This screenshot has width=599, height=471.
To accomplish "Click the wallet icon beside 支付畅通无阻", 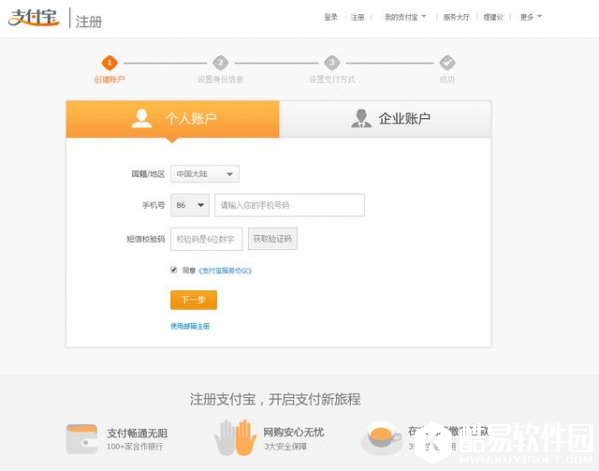I will click(81, 439).
